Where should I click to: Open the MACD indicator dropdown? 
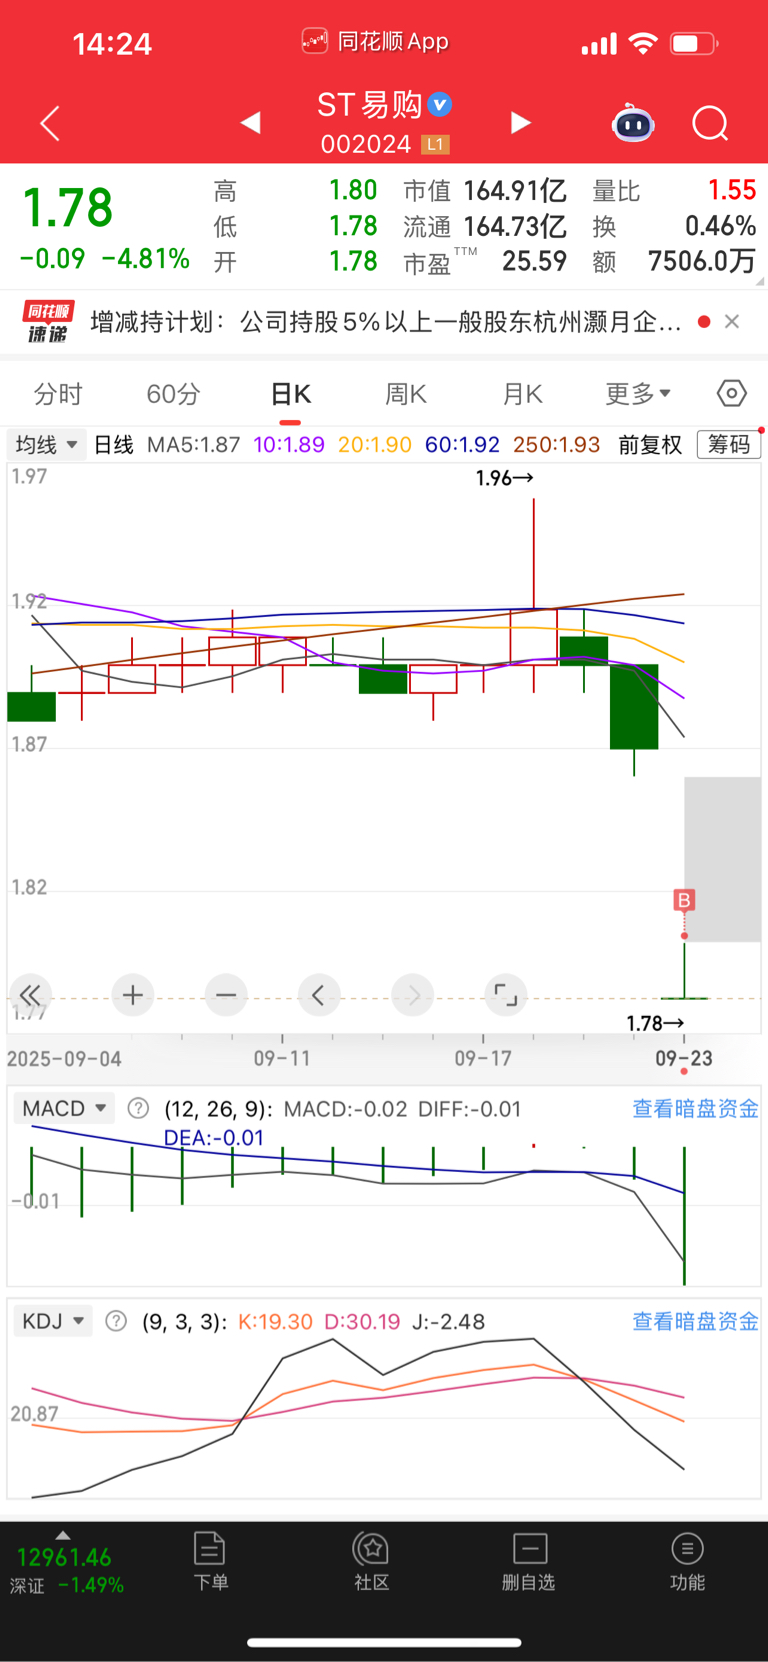tap(64, 1108)
